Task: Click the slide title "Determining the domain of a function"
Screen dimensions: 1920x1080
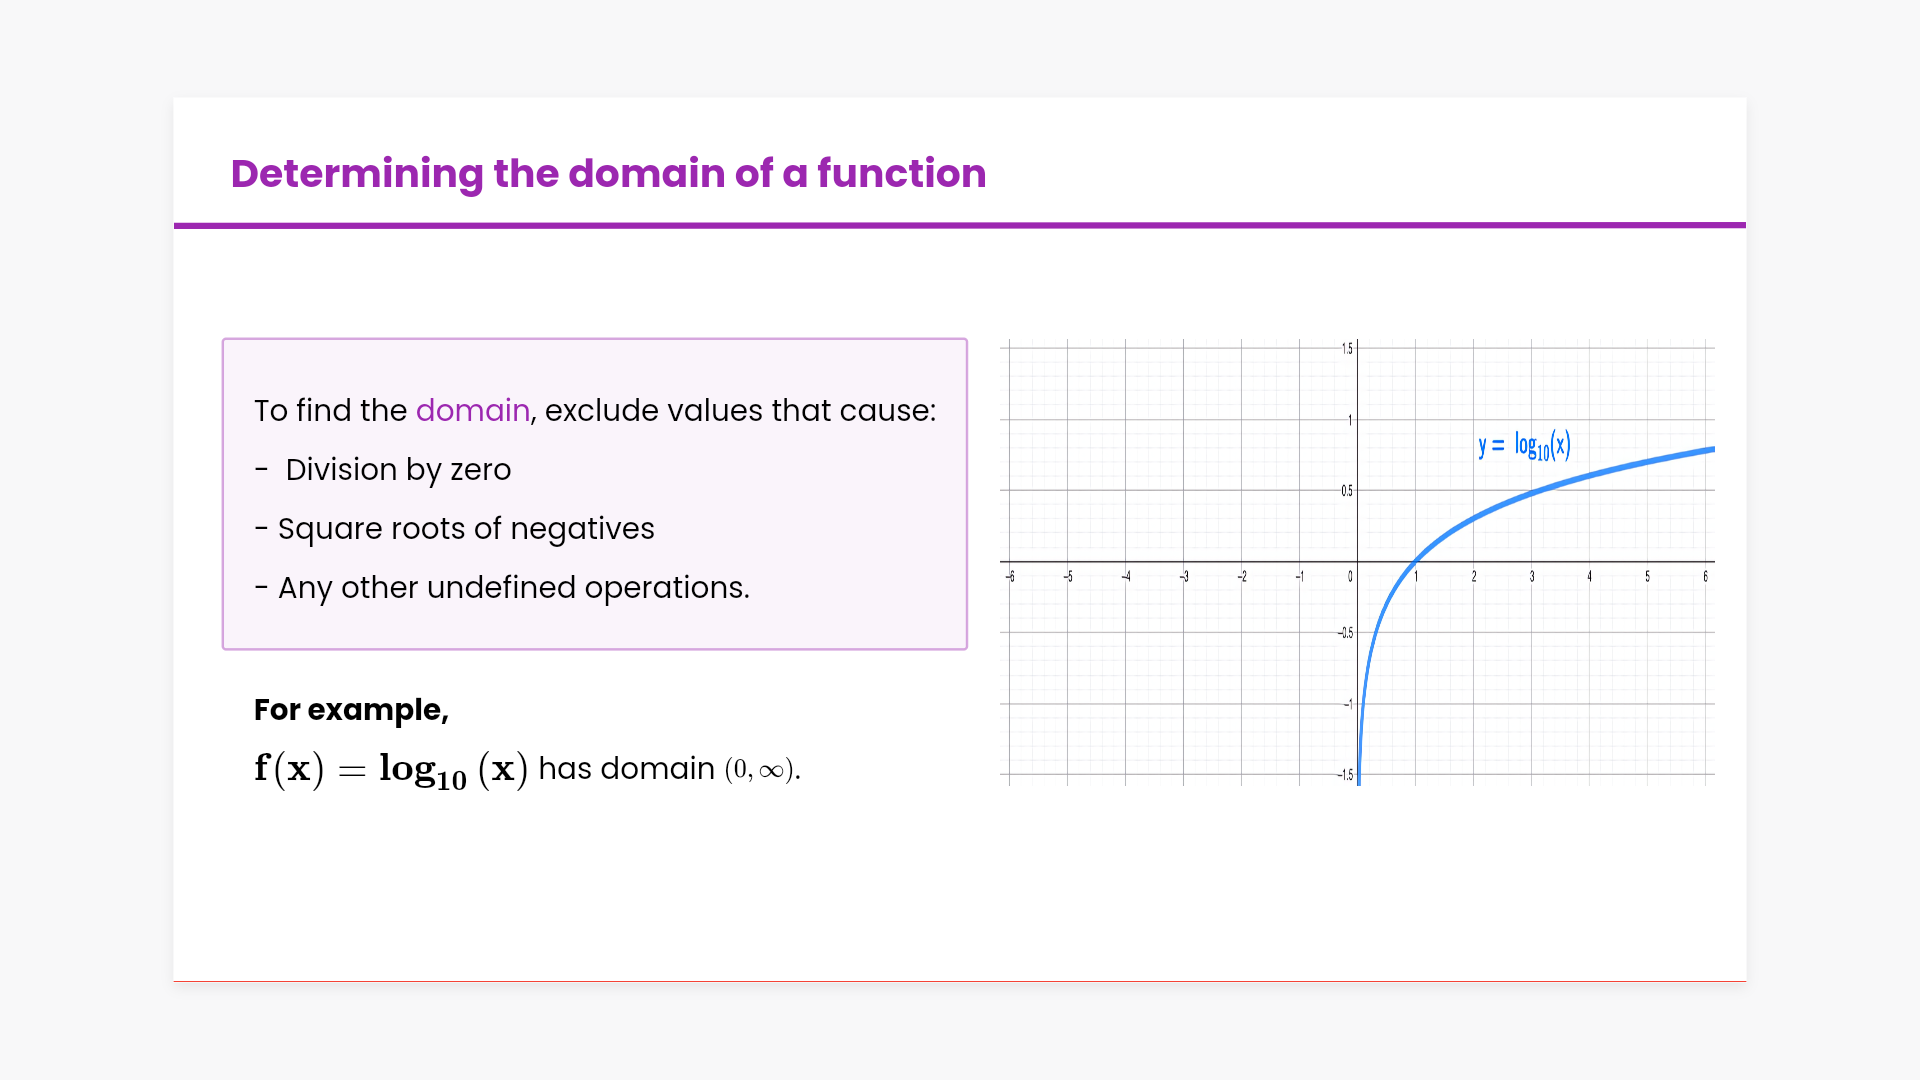Action: tap(608, 173)
